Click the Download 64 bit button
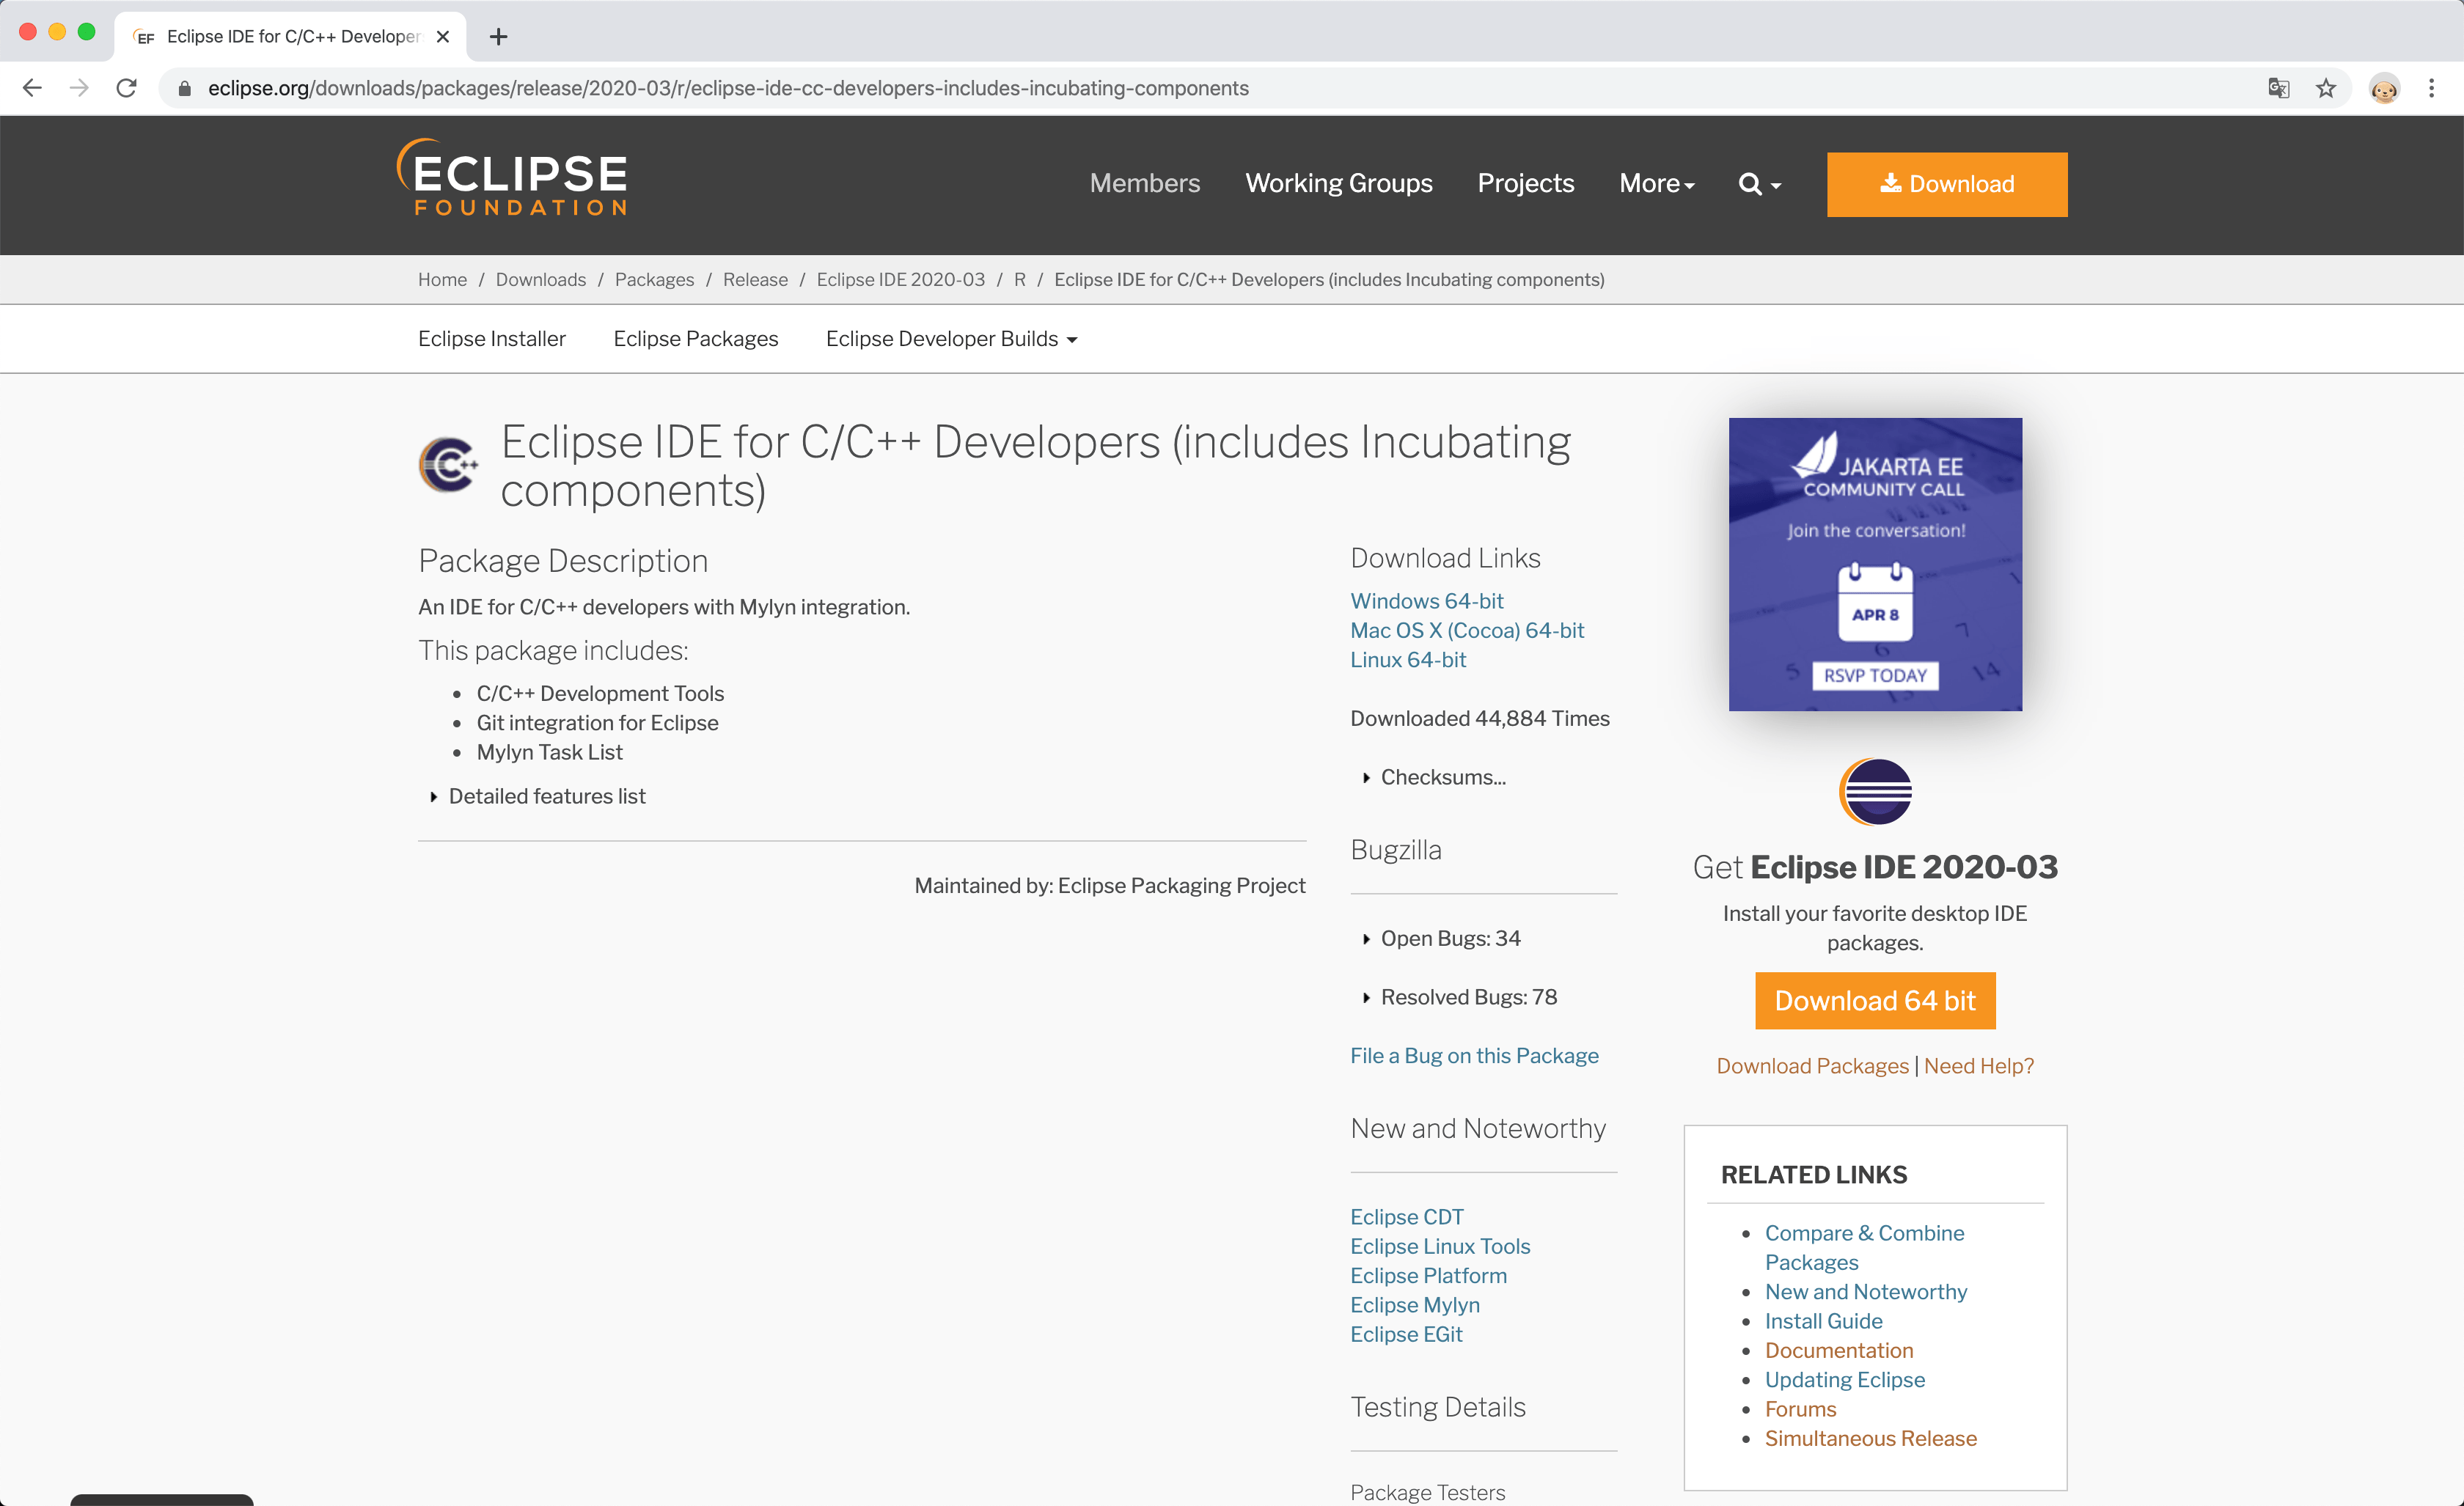 tap(1874, 1000)
